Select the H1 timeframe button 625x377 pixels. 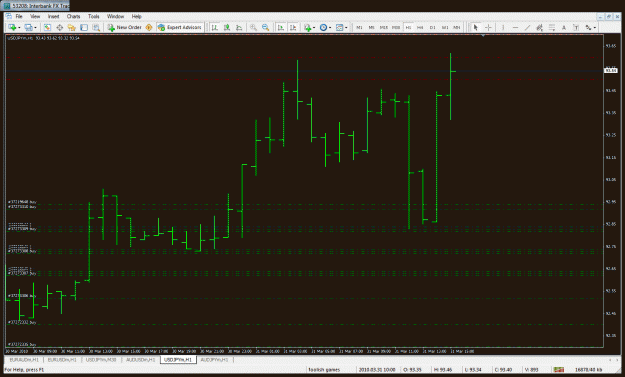pyautogui.click(x=408, y=27)
